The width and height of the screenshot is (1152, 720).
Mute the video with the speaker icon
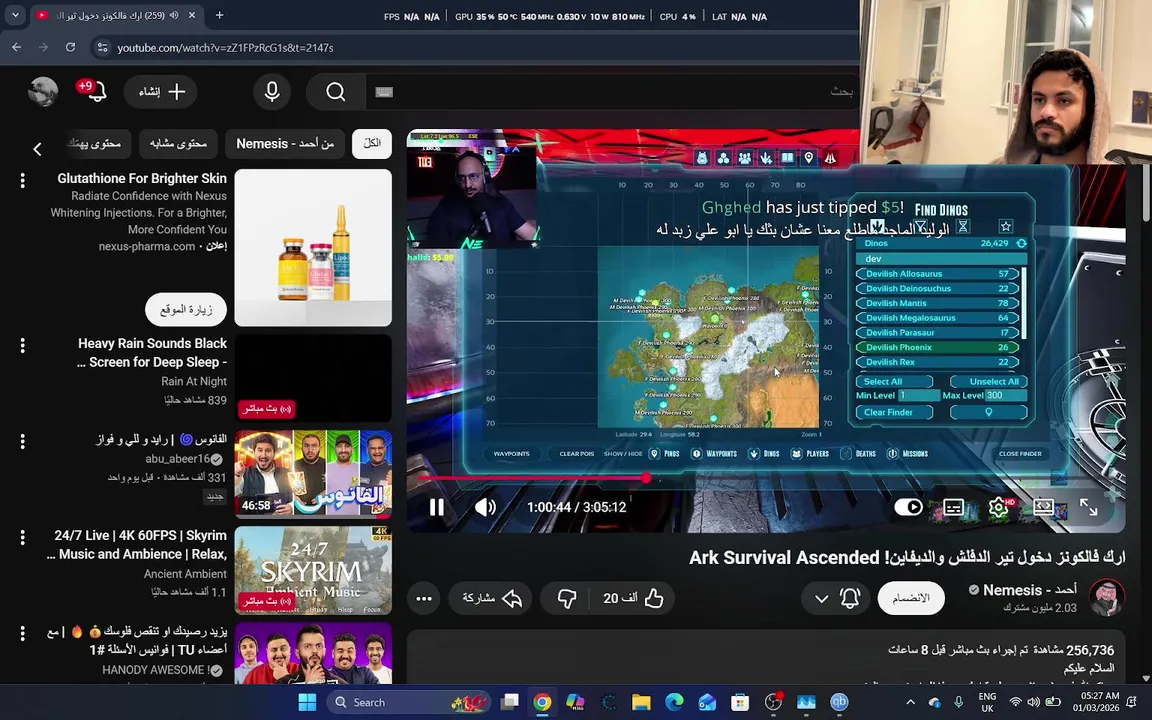point(485,507)
